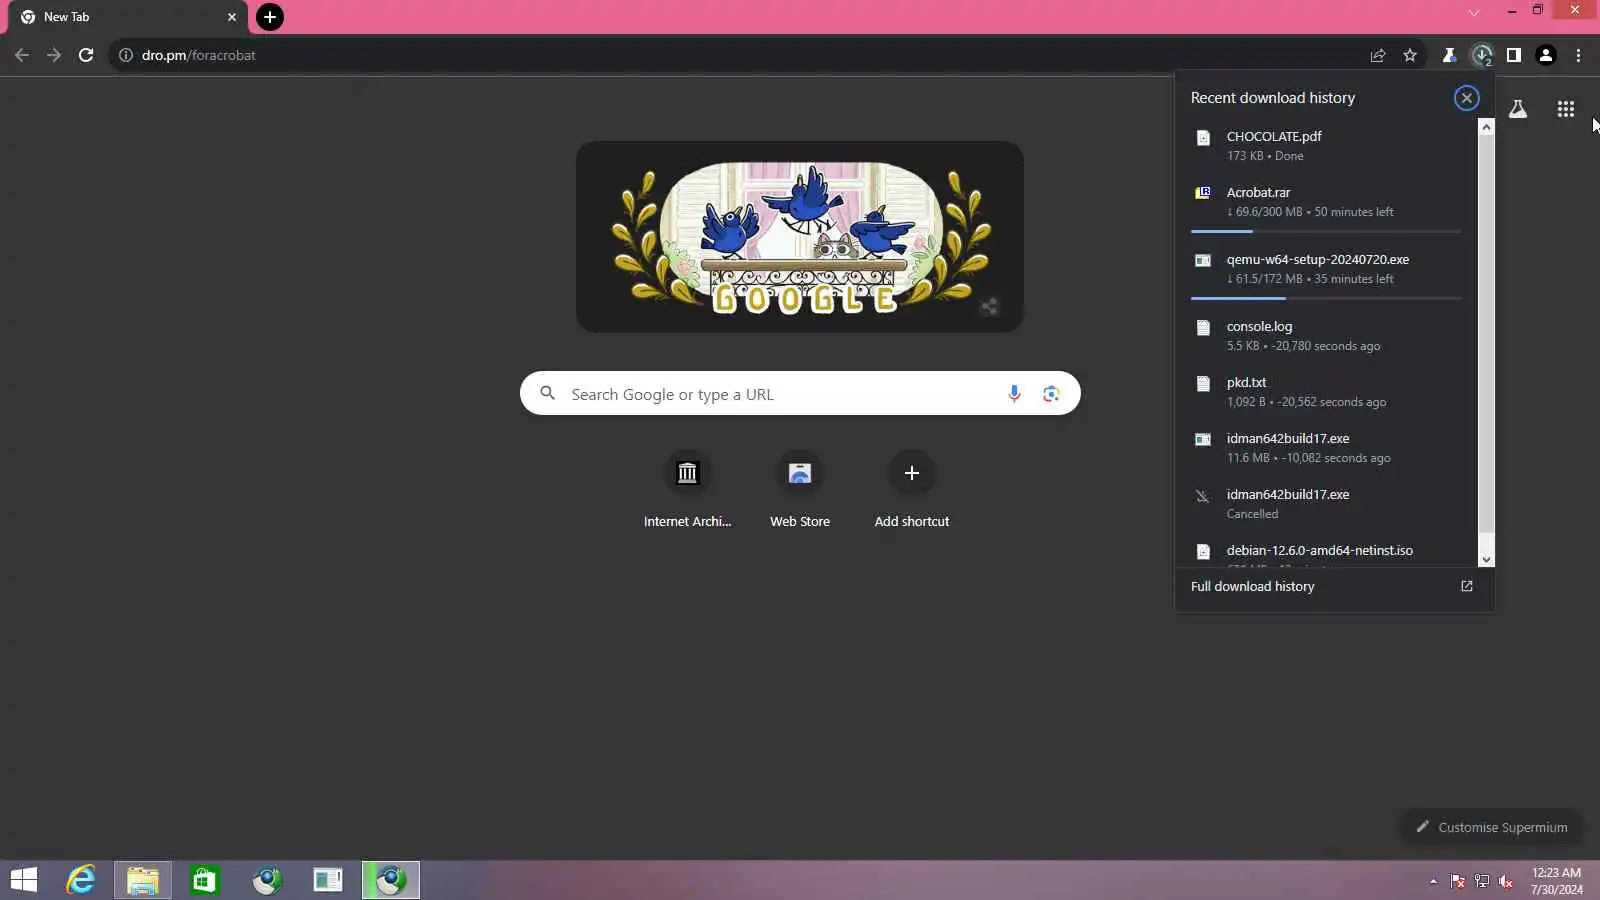The width and height of the screenshot is (1600, 900).
Task: Add a new shortcut tile
Action: pos(912,490)
